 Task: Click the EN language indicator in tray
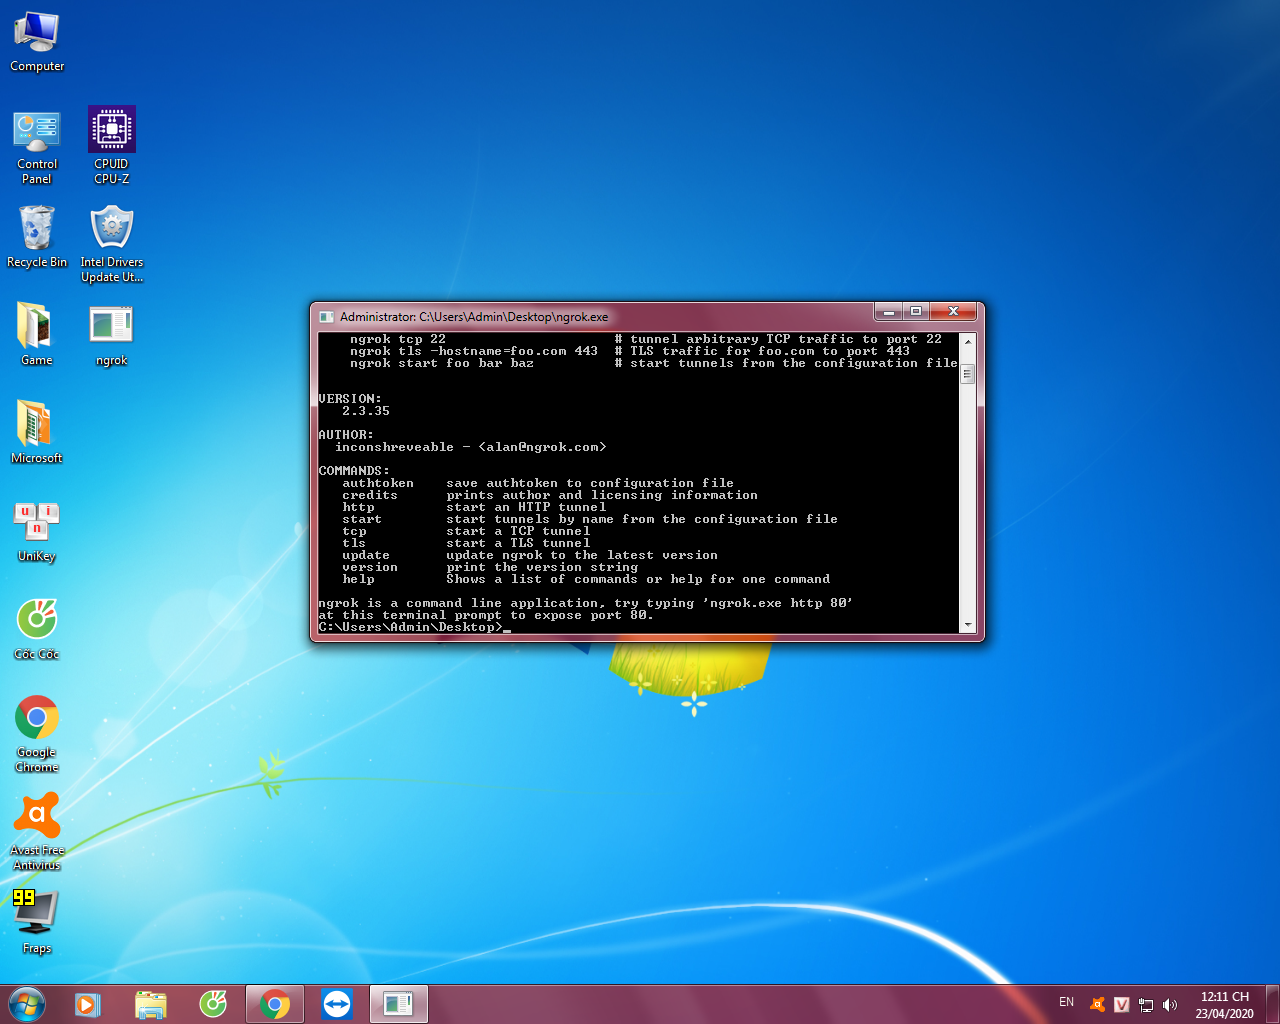pyautogui.click(x=1066, y=1002)
